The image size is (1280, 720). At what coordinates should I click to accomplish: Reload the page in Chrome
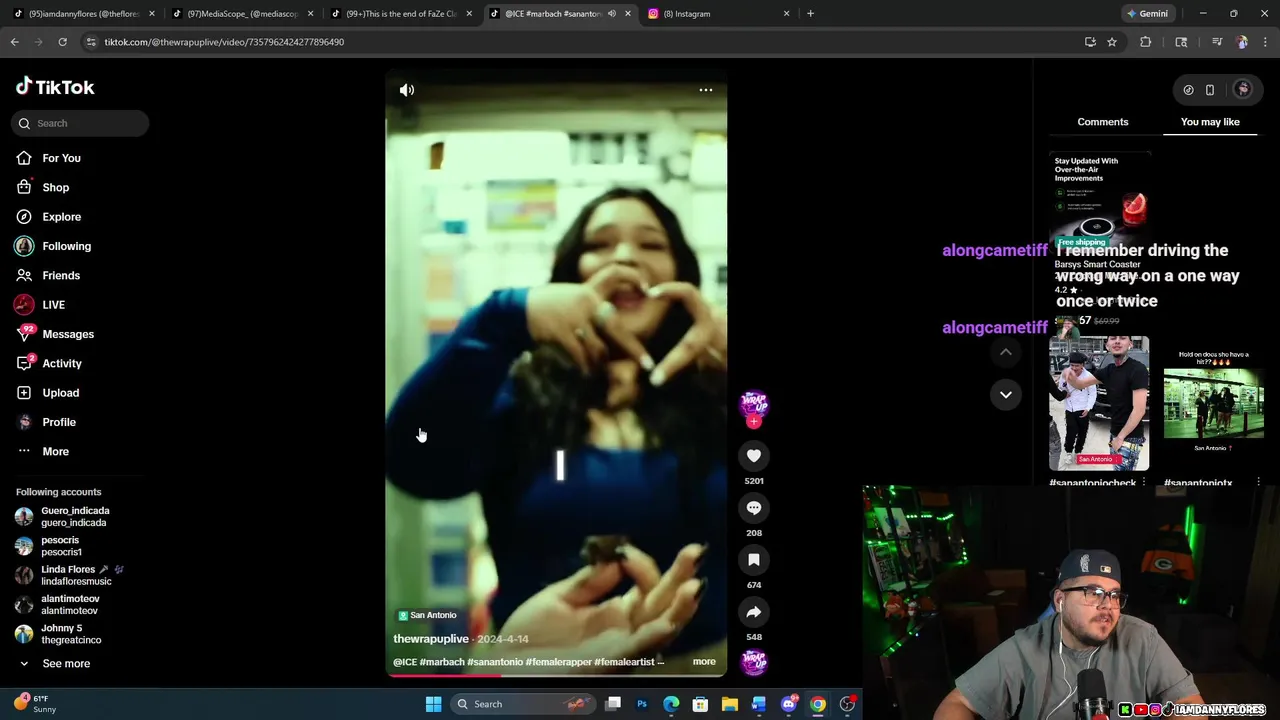(x=62, y=42)
